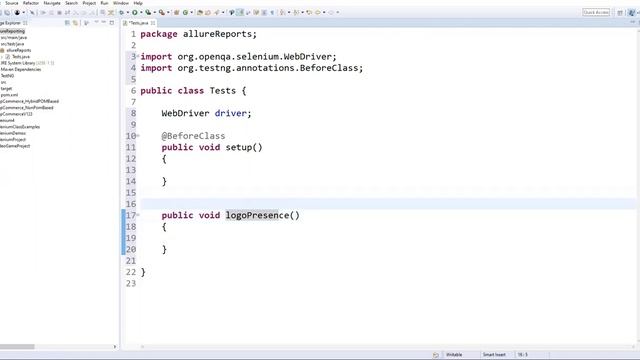This screenshot has height=360, width=640.
Task: Select the Commerce_NonPomBased project
Action: point(27,108)
